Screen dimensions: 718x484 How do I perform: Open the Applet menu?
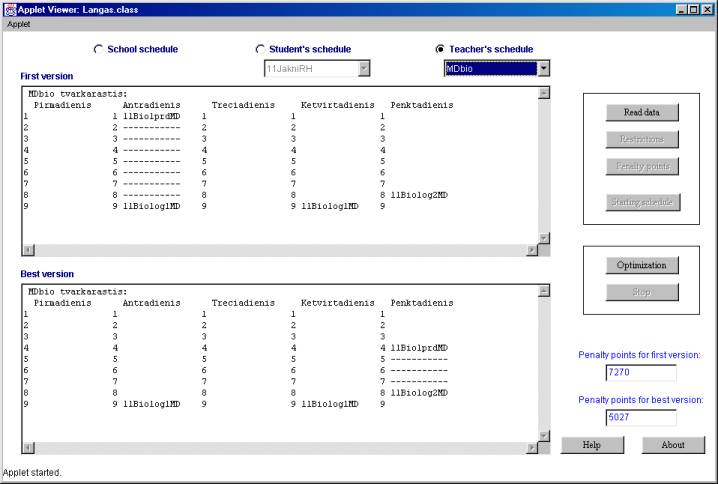pos(19,23)
